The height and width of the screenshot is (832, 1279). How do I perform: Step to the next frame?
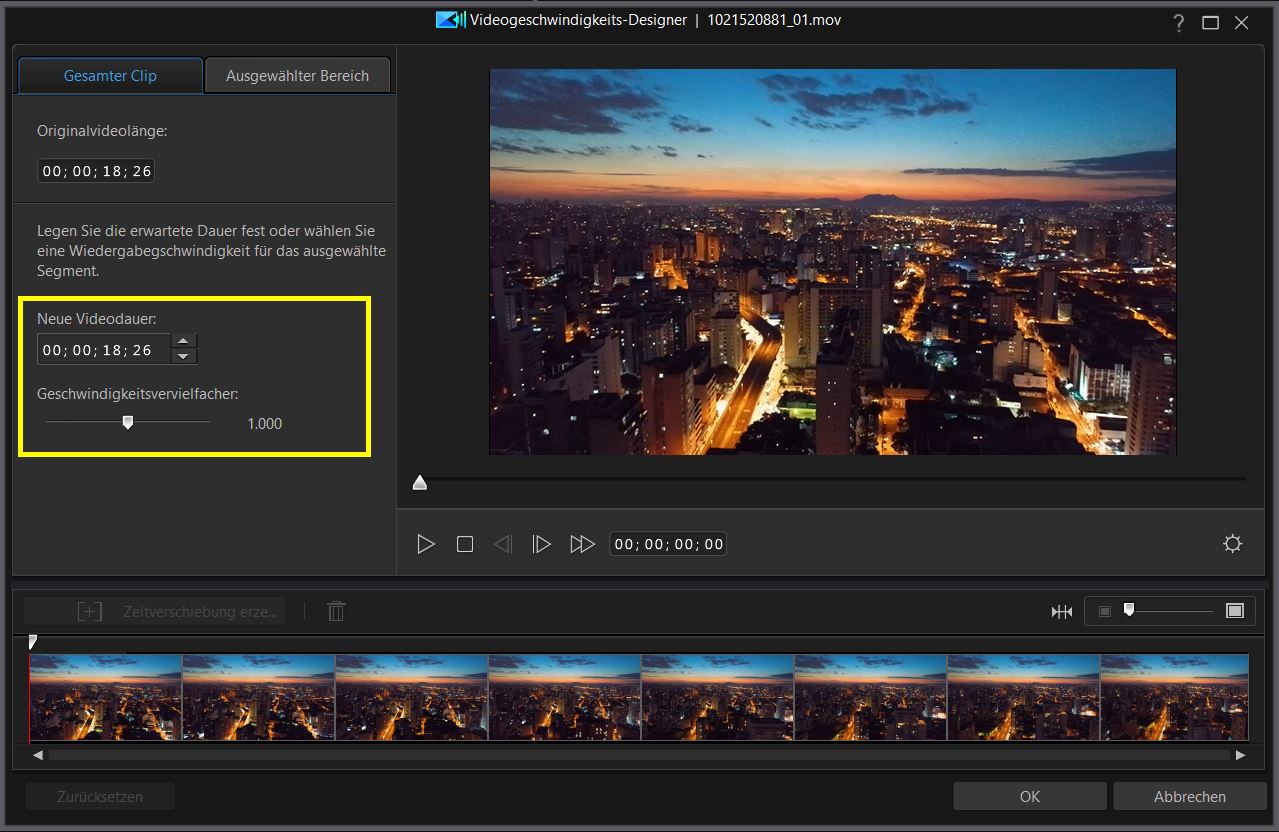[541, 544]
